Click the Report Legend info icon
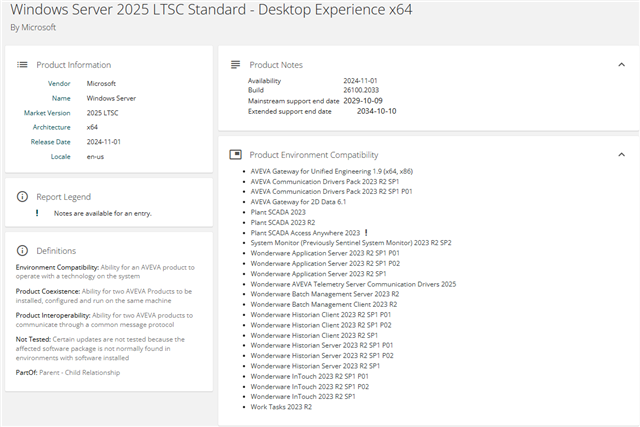This screenshot has width=640, height=427. tap(22, 197)
